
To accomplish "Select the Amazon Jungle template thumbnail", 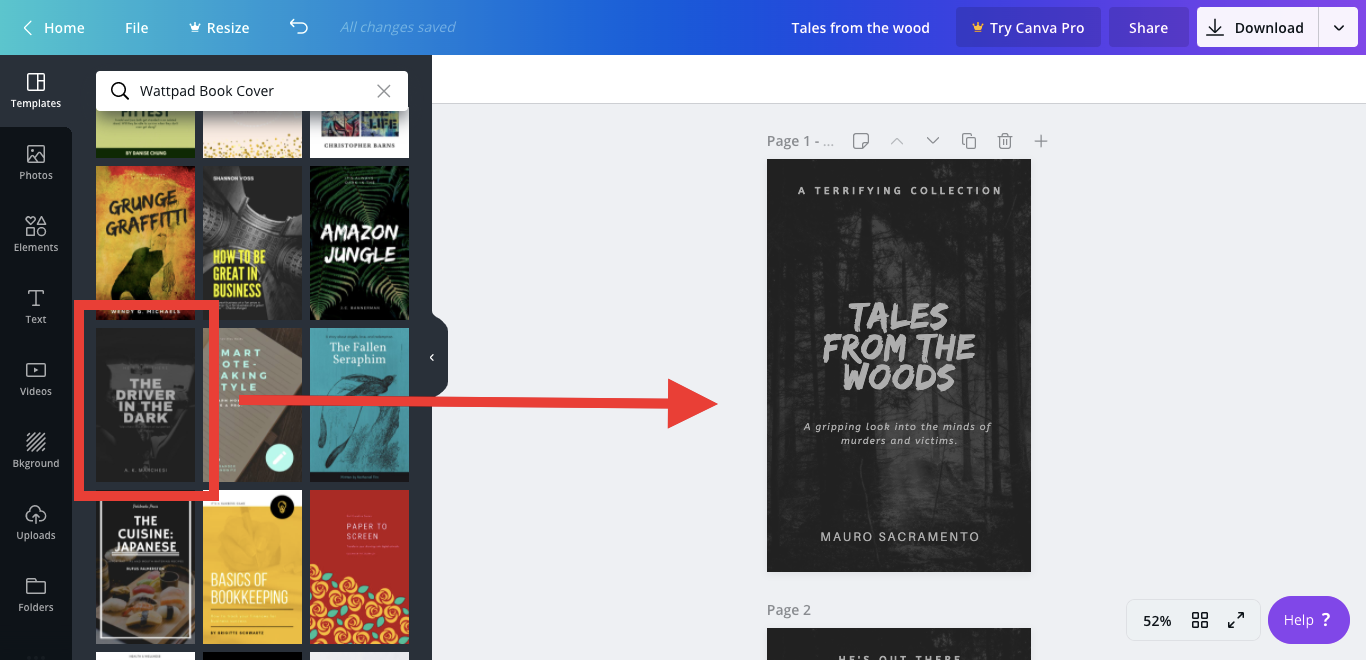I will [359, 243].
